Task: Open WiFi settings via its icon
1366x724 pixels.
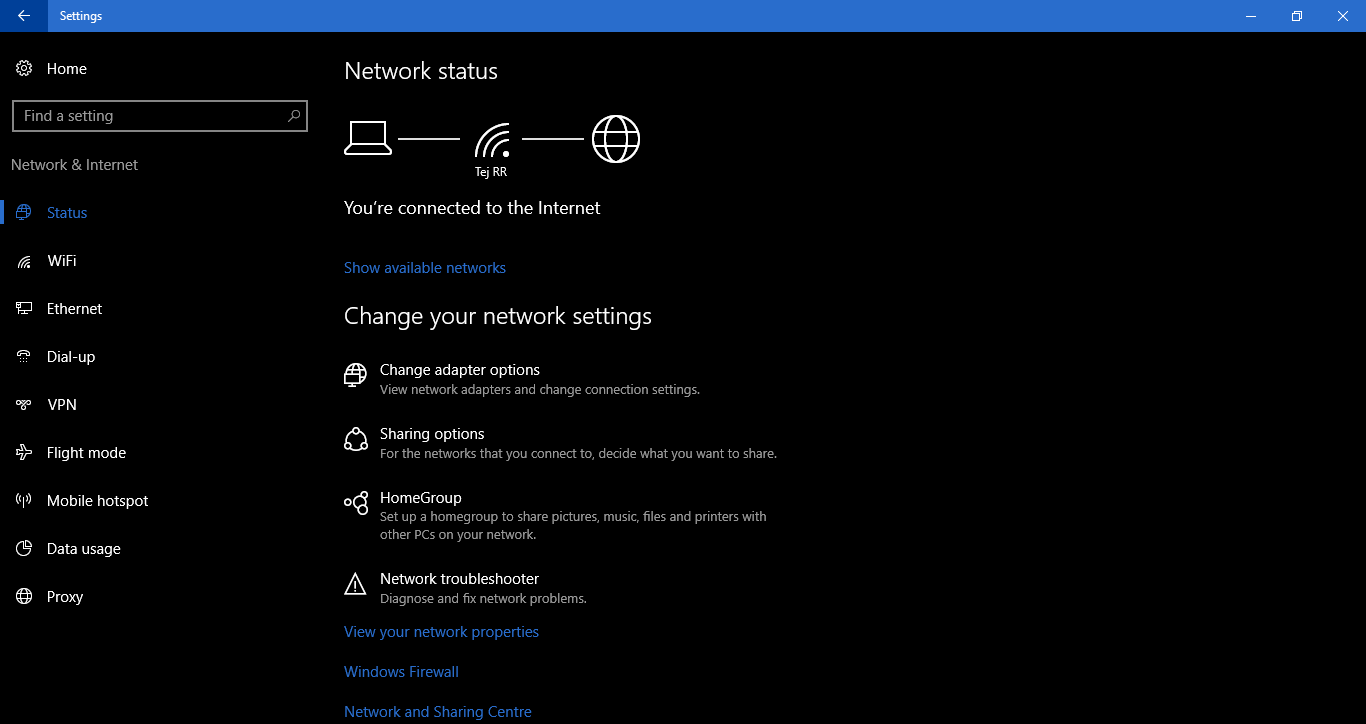Action: (x=24, y=261)
